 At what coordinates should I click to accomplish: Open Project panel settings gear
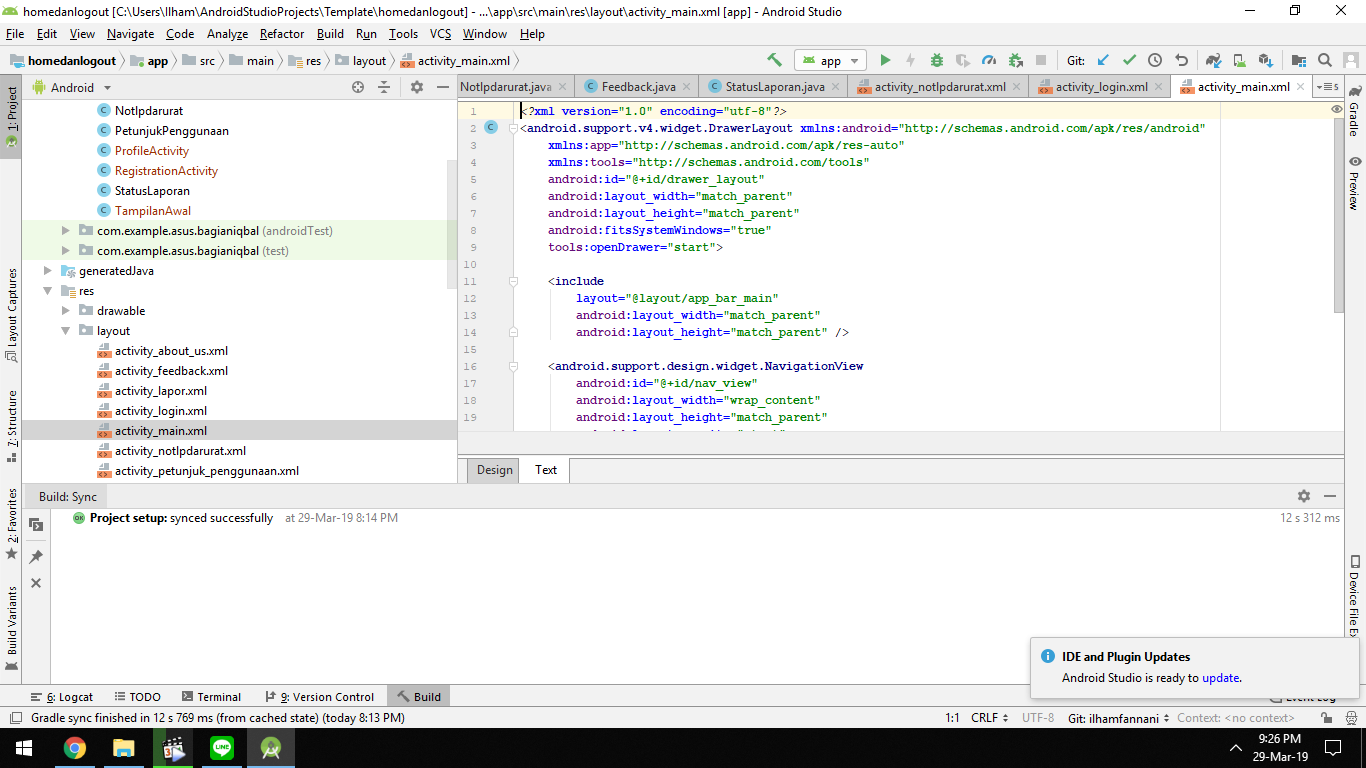coord(417,87)
